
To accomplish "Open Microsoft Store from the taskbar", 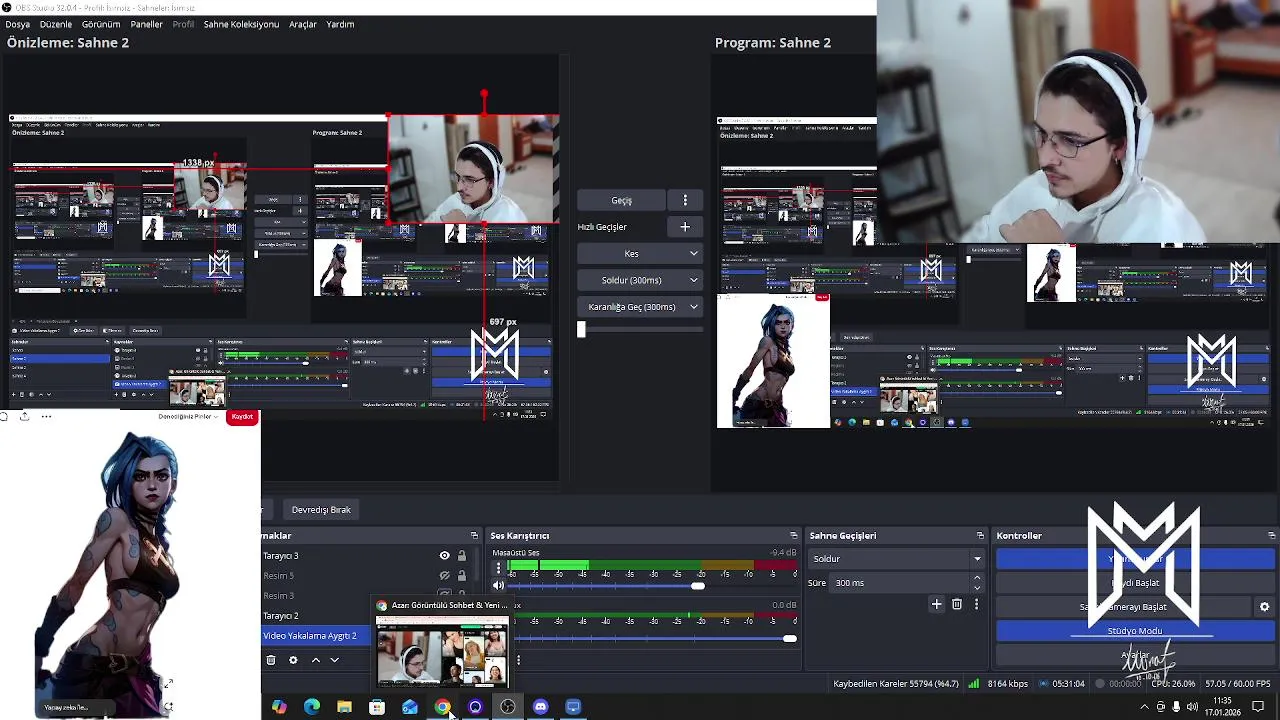I will (377, 707).
